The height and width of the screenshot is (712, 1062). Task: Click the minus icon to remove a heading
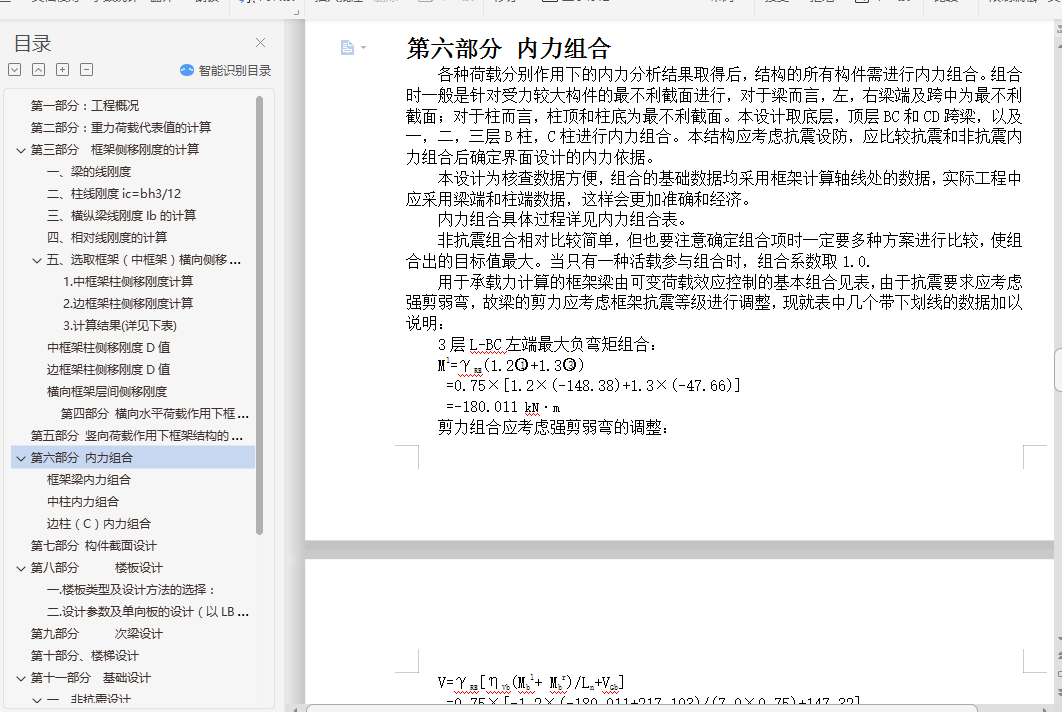86,70
